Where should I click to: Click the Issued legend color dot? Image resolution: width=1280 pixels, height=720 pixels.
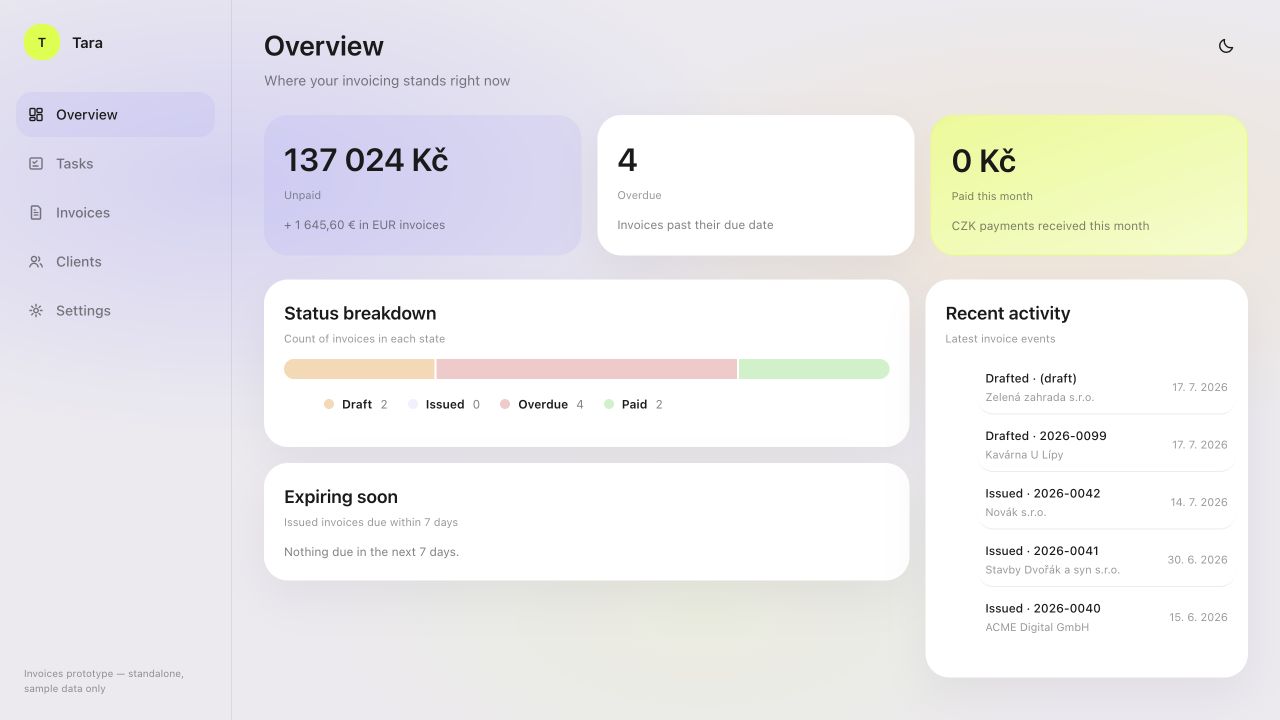click(413, 405)
